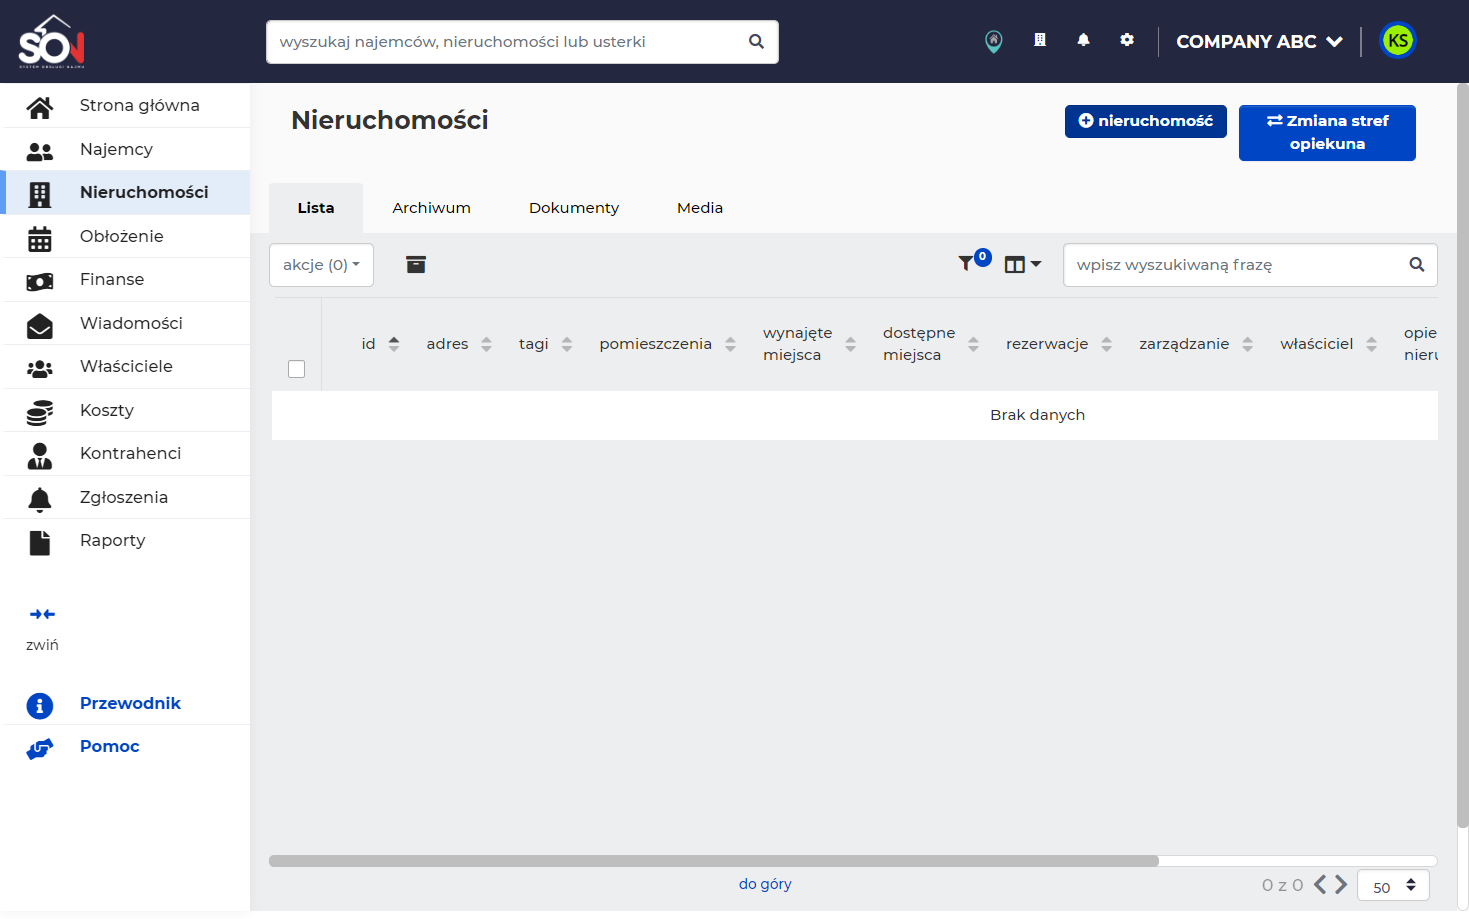Sort table by rezerwacje column
Image resolution: width=1469 pixels, height=919 pixels.
(x=1059, y=344)
